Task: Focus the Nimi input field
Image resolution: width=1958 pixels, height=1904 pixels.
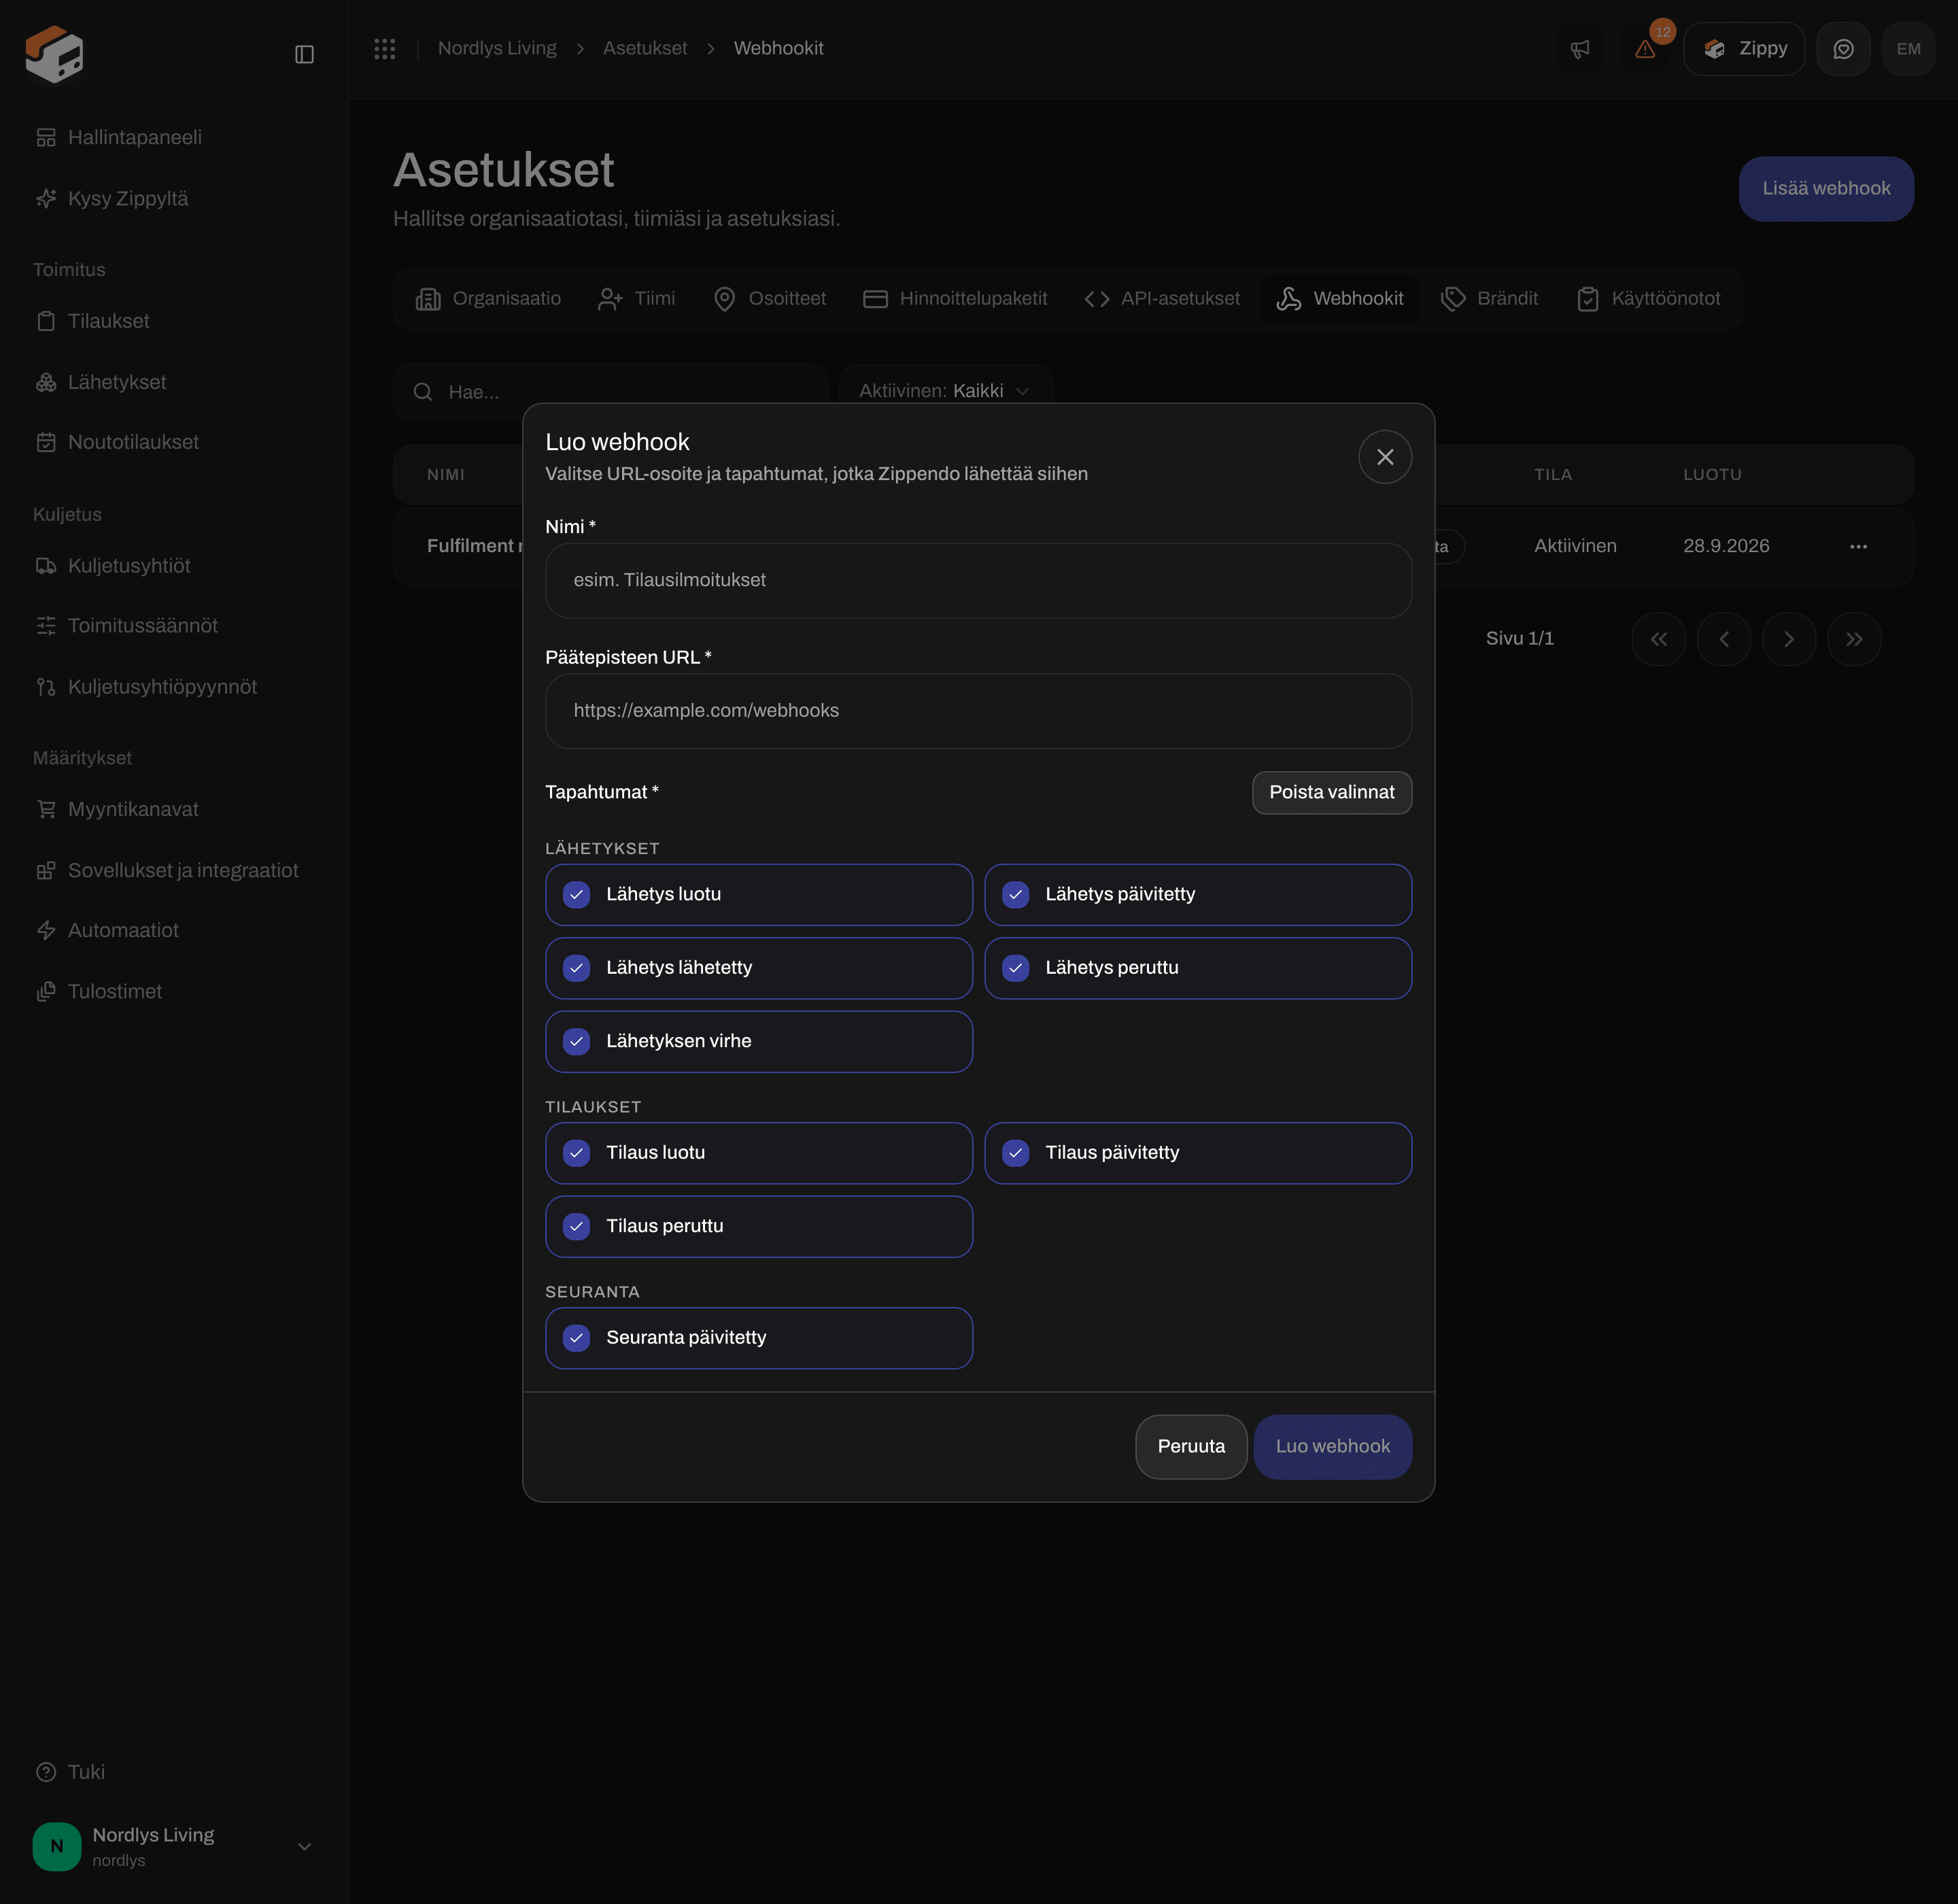Action: pos(979,581)
